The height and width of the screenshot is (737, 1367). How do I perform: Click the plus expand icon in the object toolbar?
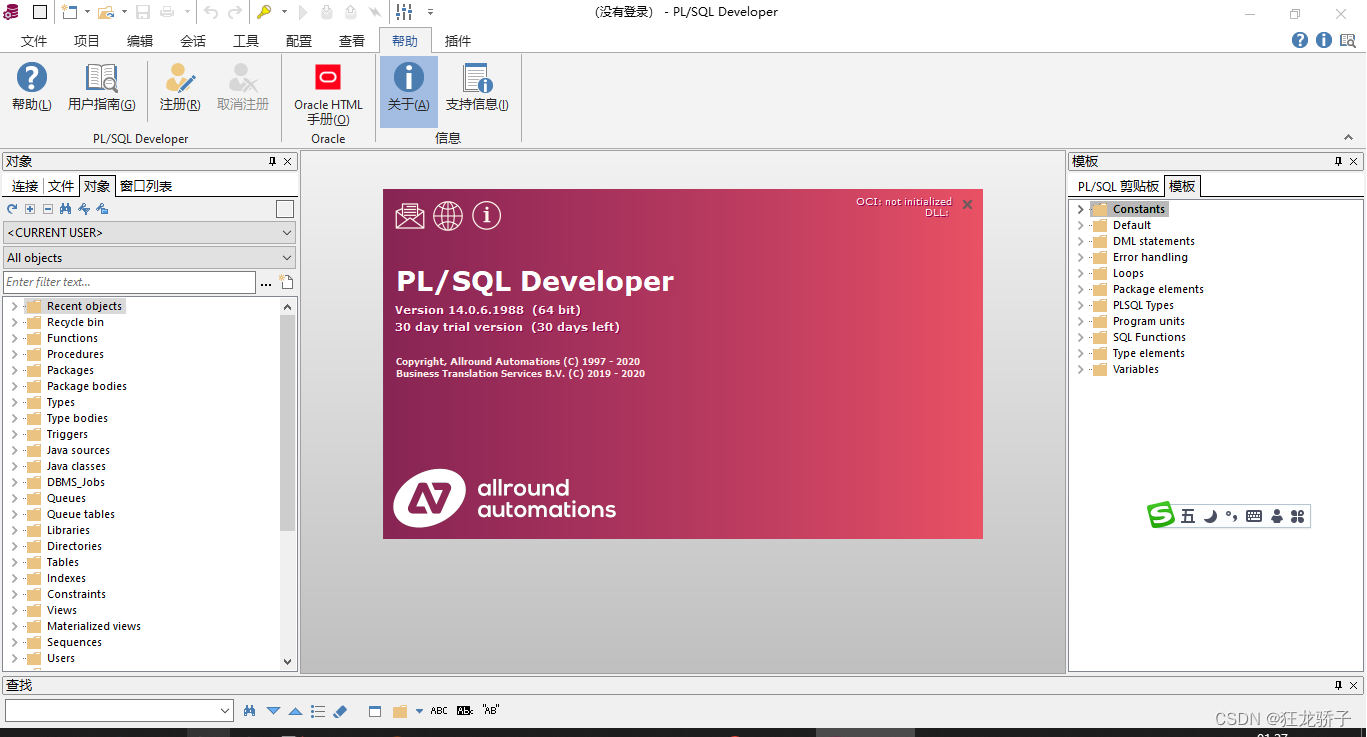pos(30,209)
